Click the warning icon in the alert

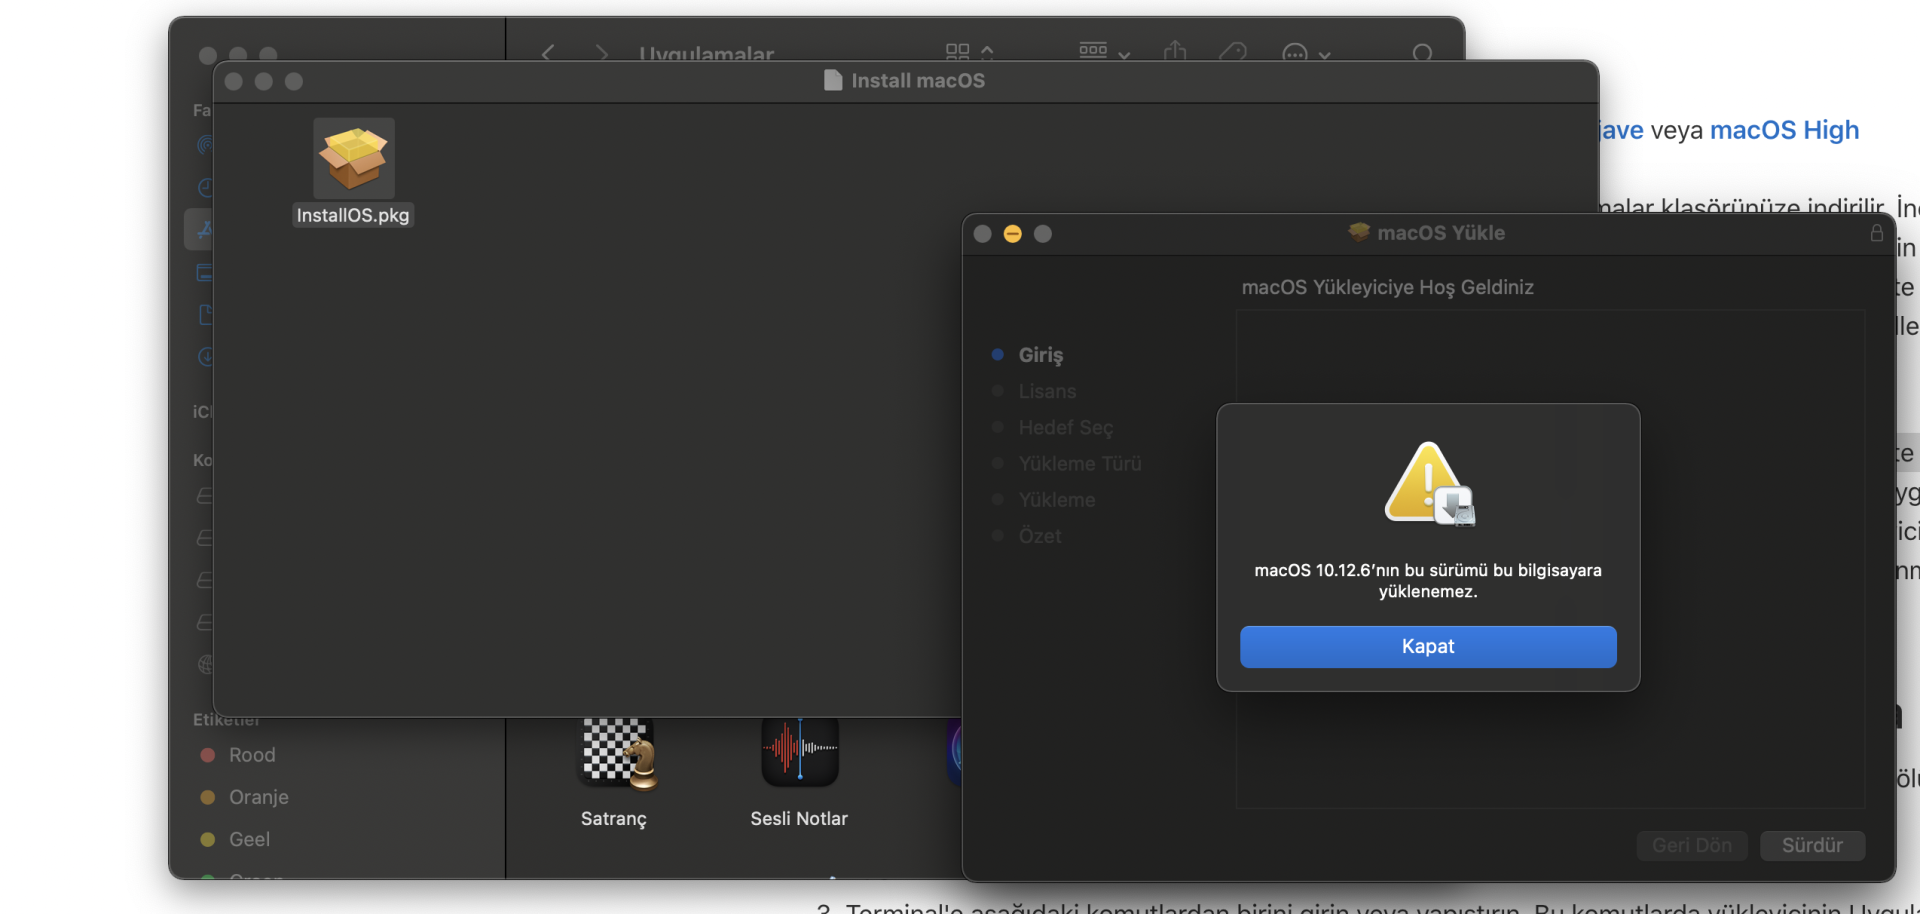tap(1429, 484)
